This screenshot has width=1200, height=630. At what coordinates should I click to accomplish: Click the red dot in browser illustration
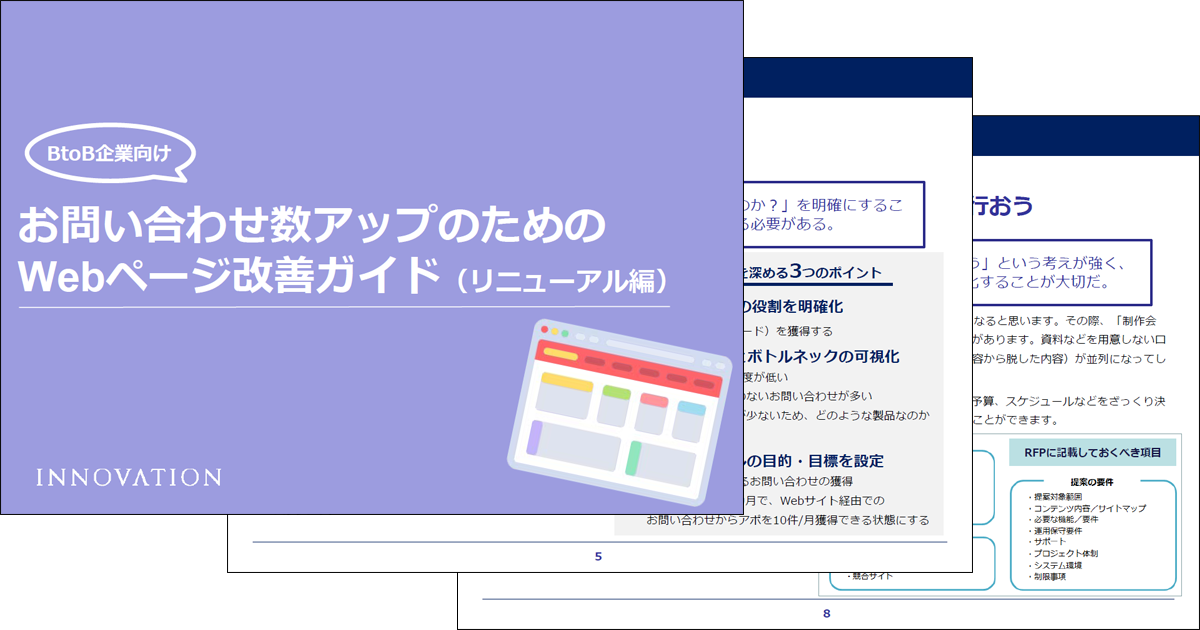[545, 329]
